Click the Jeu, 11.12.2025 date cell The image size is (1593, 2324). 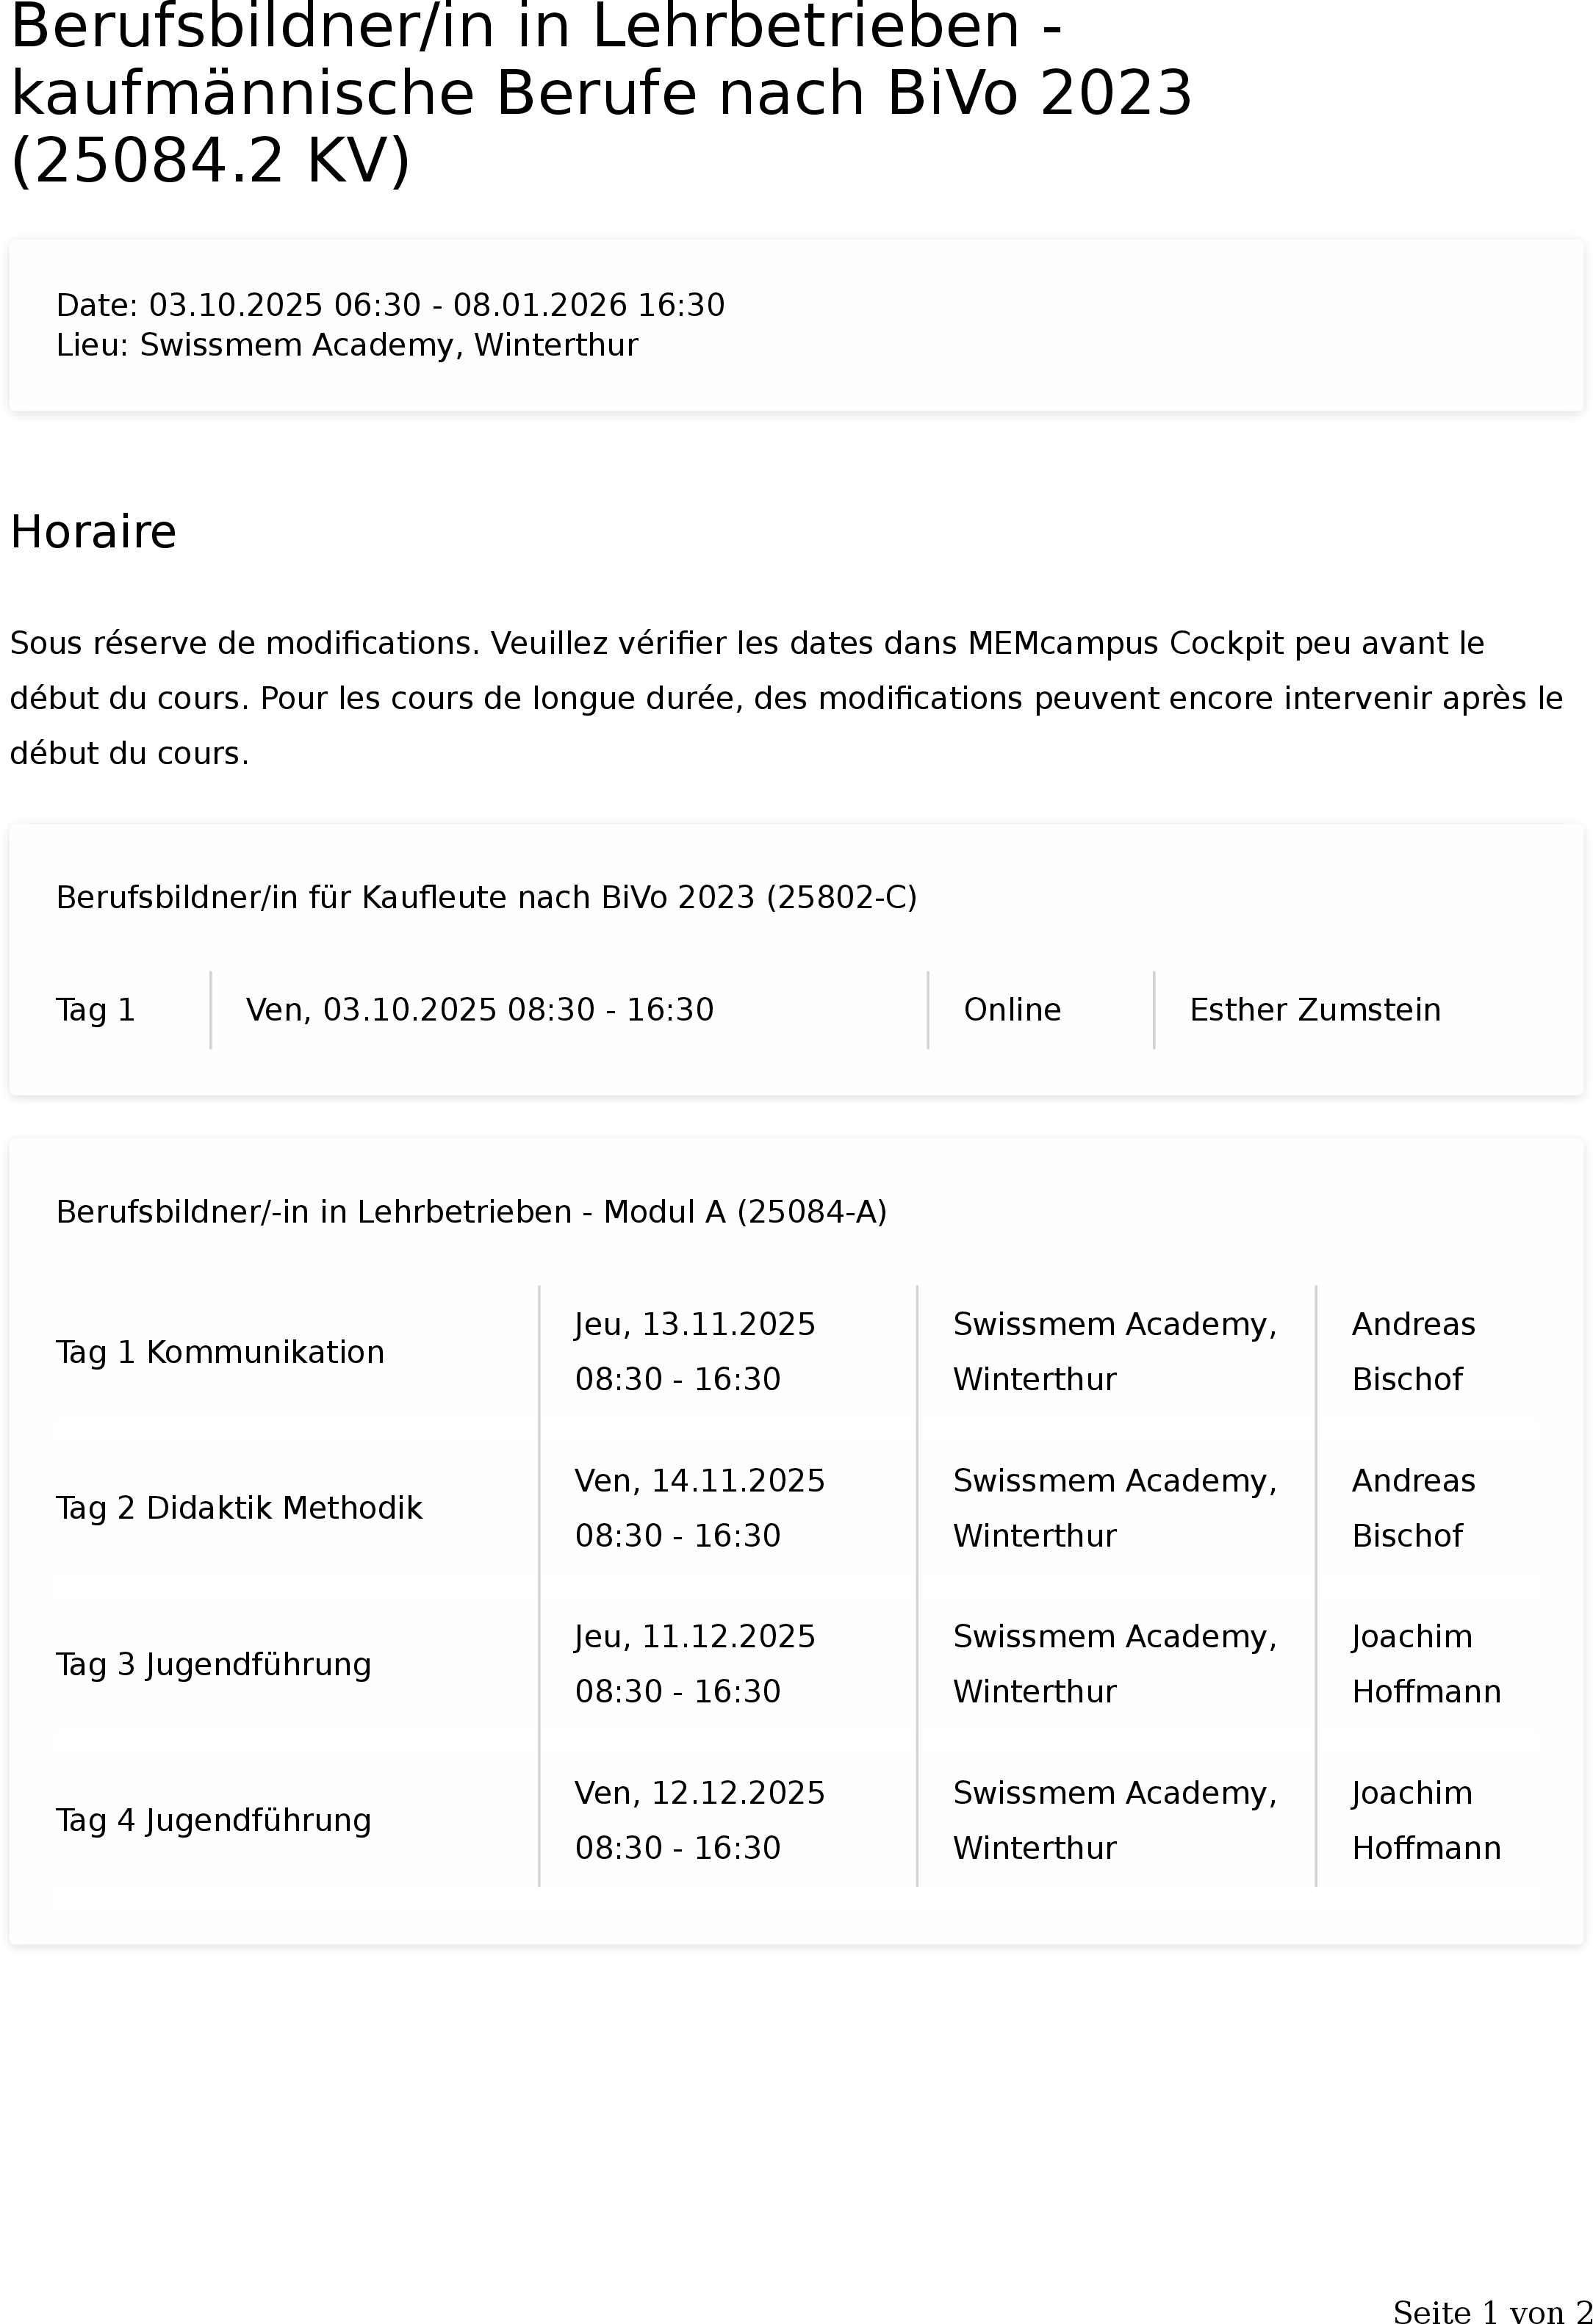(x=695, y=1664)
